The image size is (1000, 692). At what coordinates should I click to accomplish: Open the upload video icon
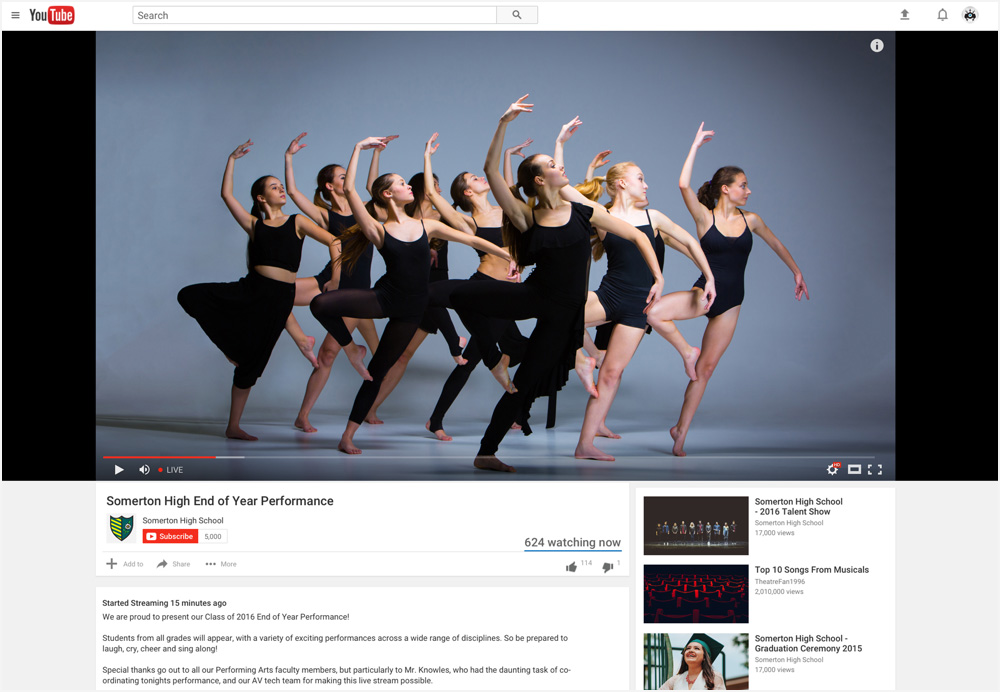click(x=905, y=15)
